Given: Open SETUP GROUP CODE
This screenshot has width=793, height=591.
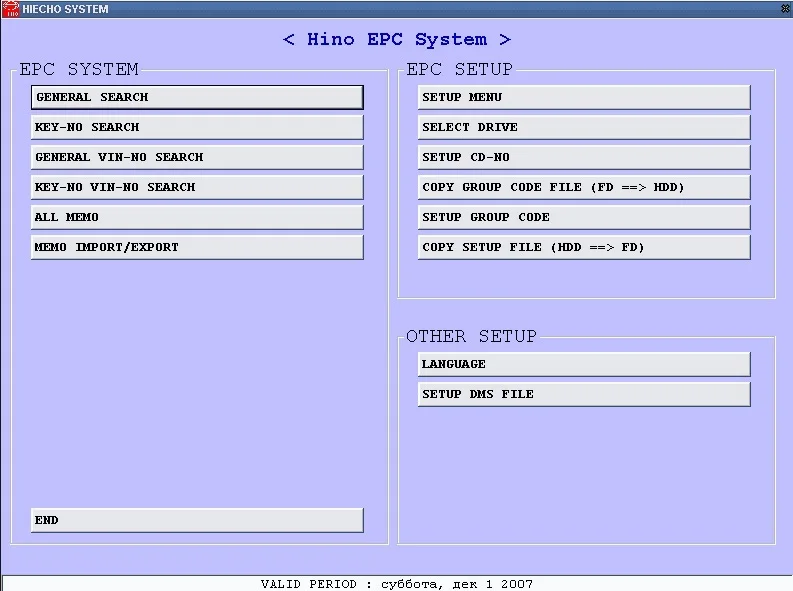Looking at the screenshot, I should pos(584,217).
